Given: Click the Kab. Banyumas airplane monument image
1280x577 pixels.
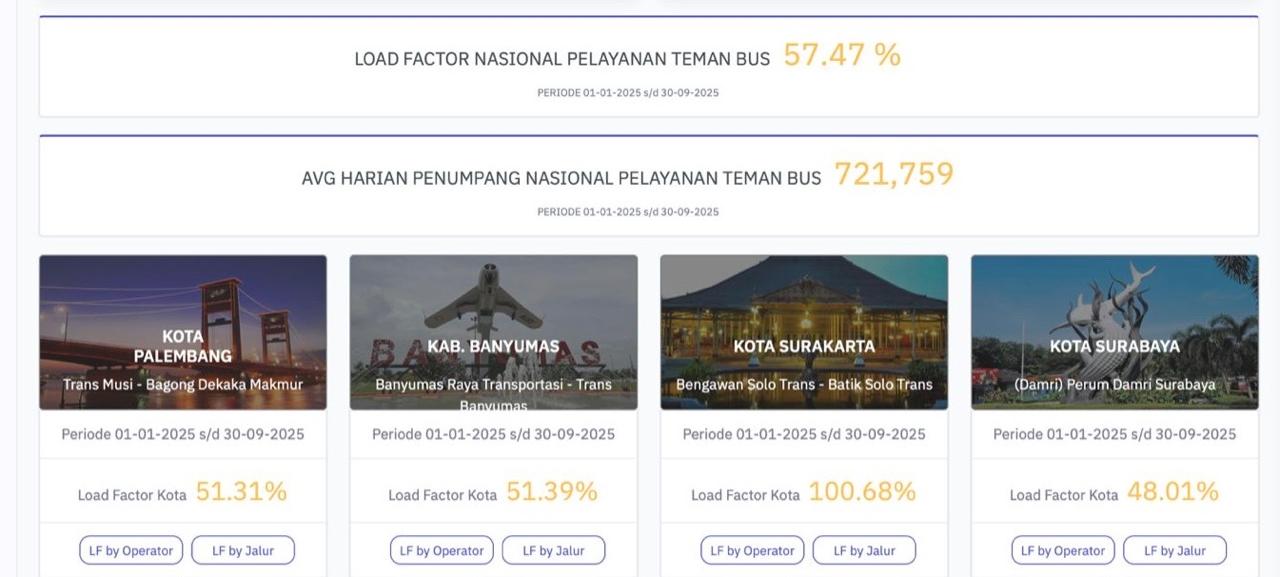Looking at the screenshot, I should (493, 300).
